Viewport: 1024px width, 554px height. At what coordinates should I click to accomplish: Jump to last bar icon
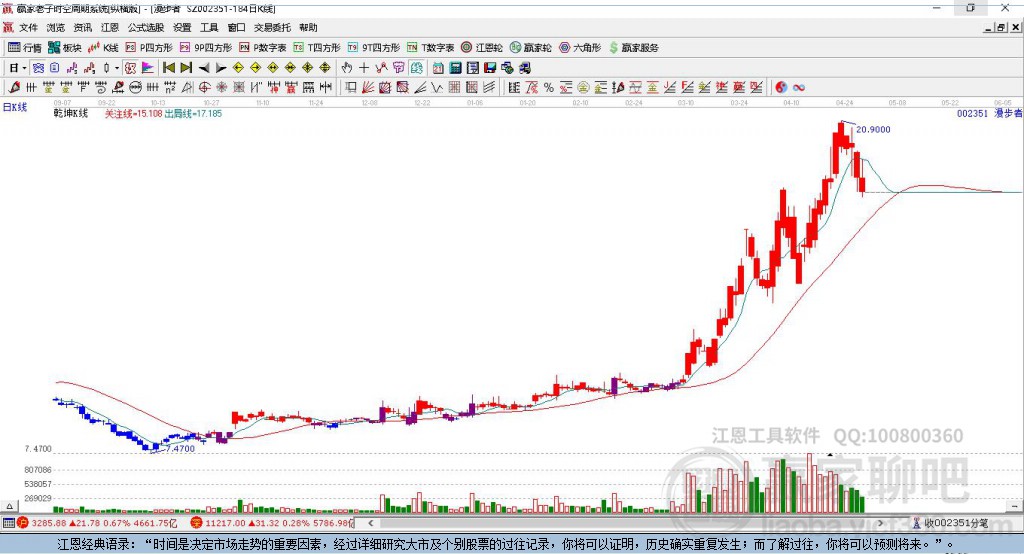pos(186,68)
